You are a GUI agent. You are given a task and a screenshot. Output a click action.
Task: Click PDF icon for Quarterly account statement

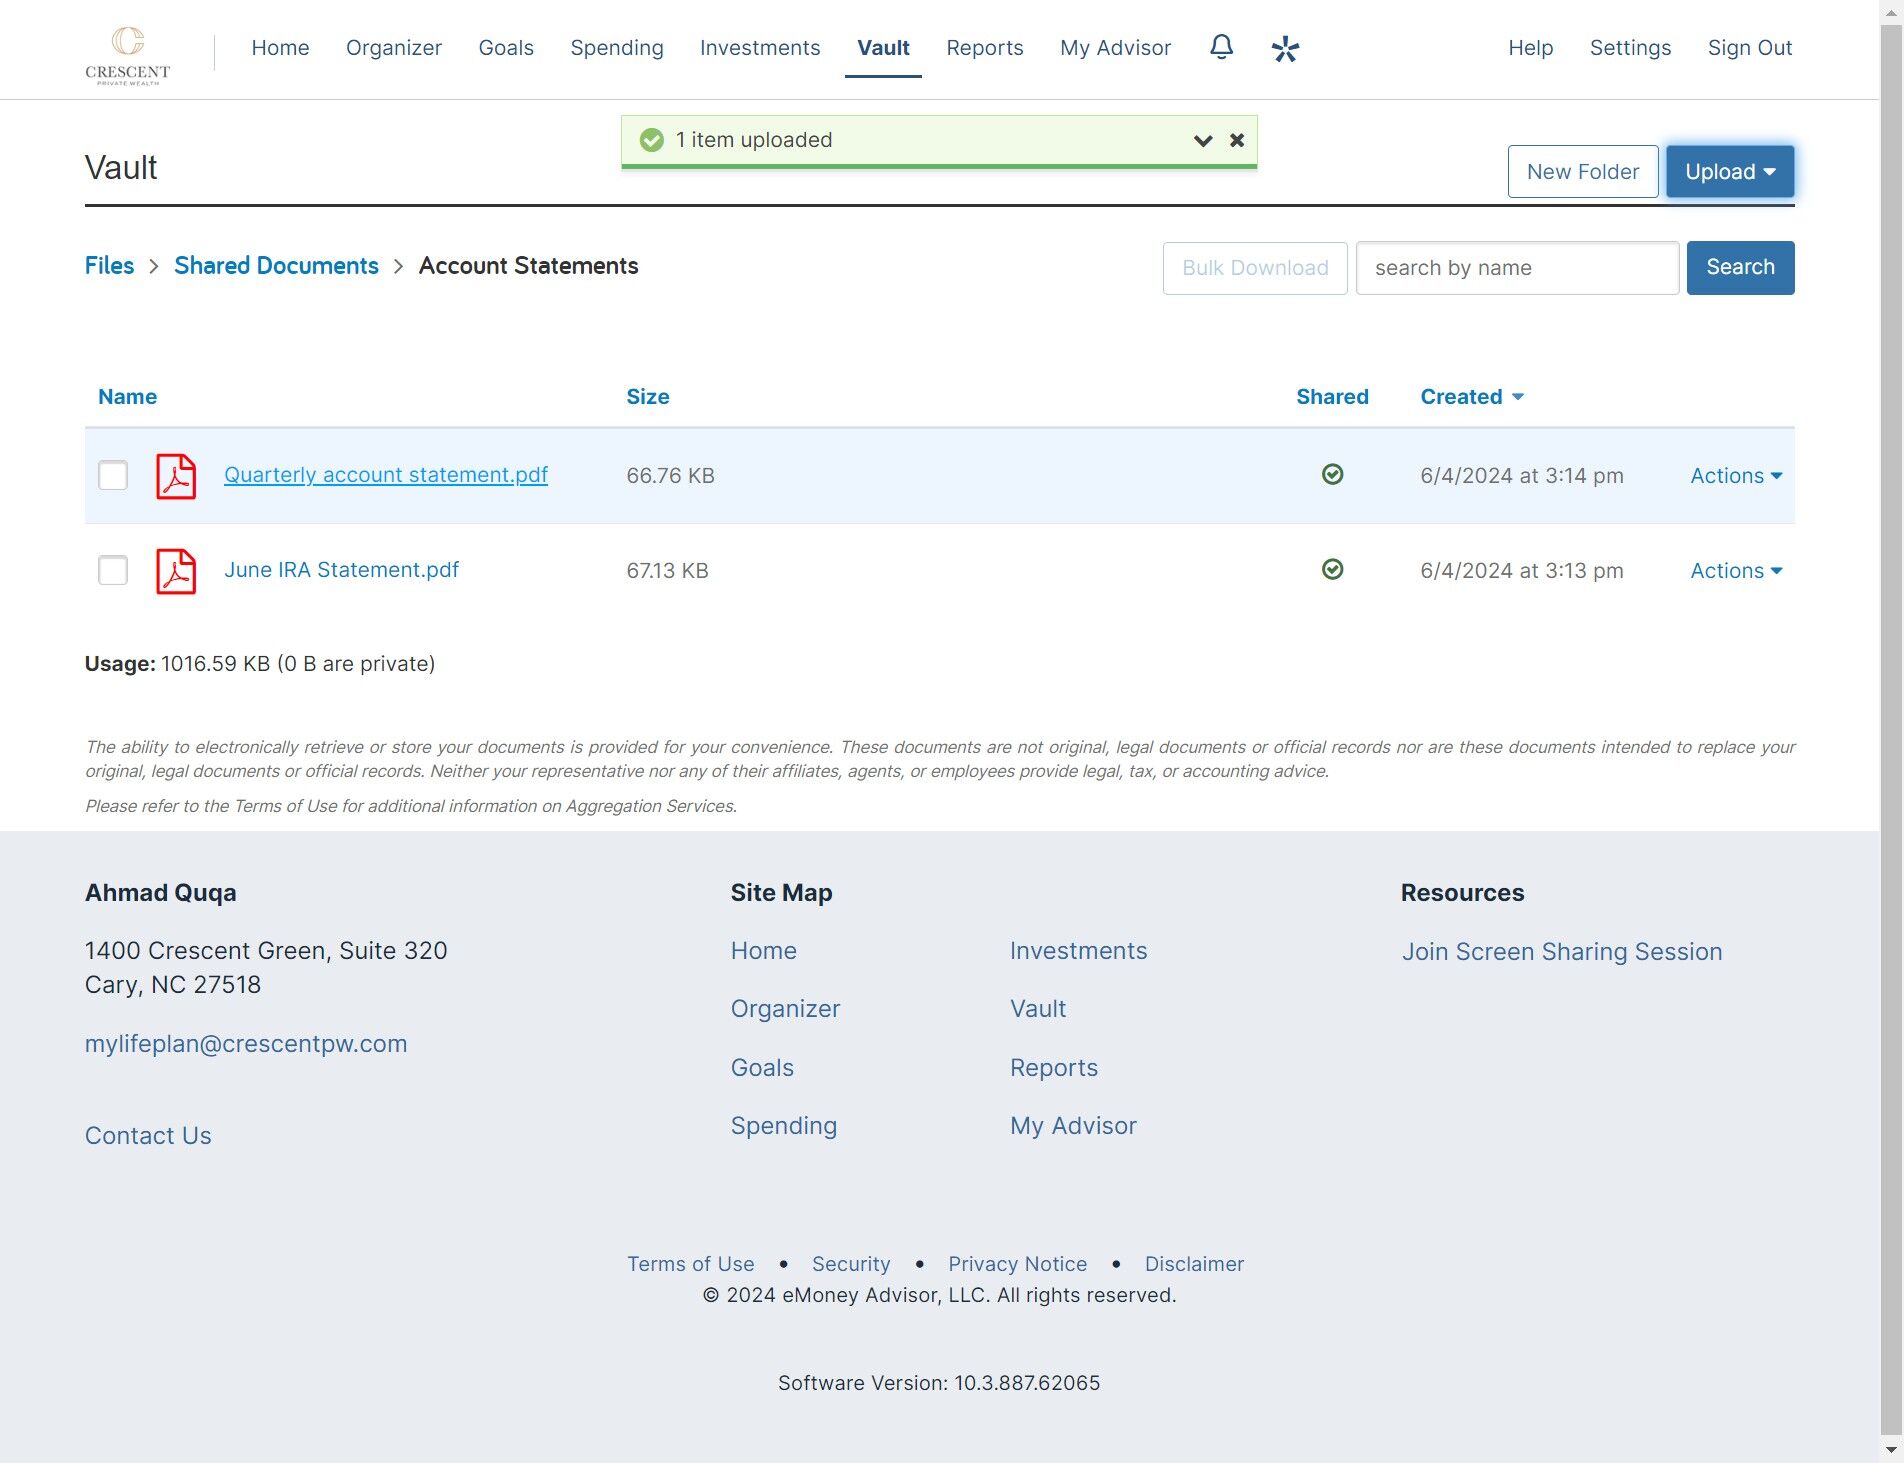click(176, 476)
